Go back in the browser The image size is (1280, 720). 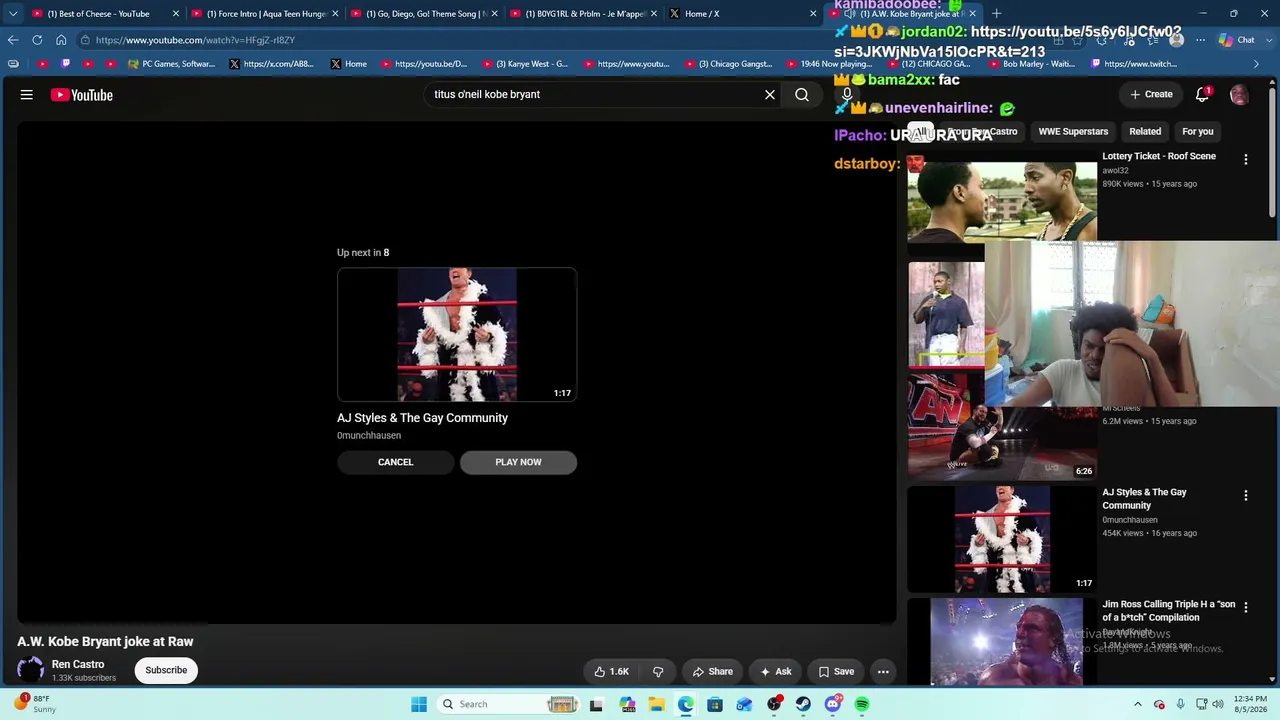pyautogui.click(x=13, y=40)
